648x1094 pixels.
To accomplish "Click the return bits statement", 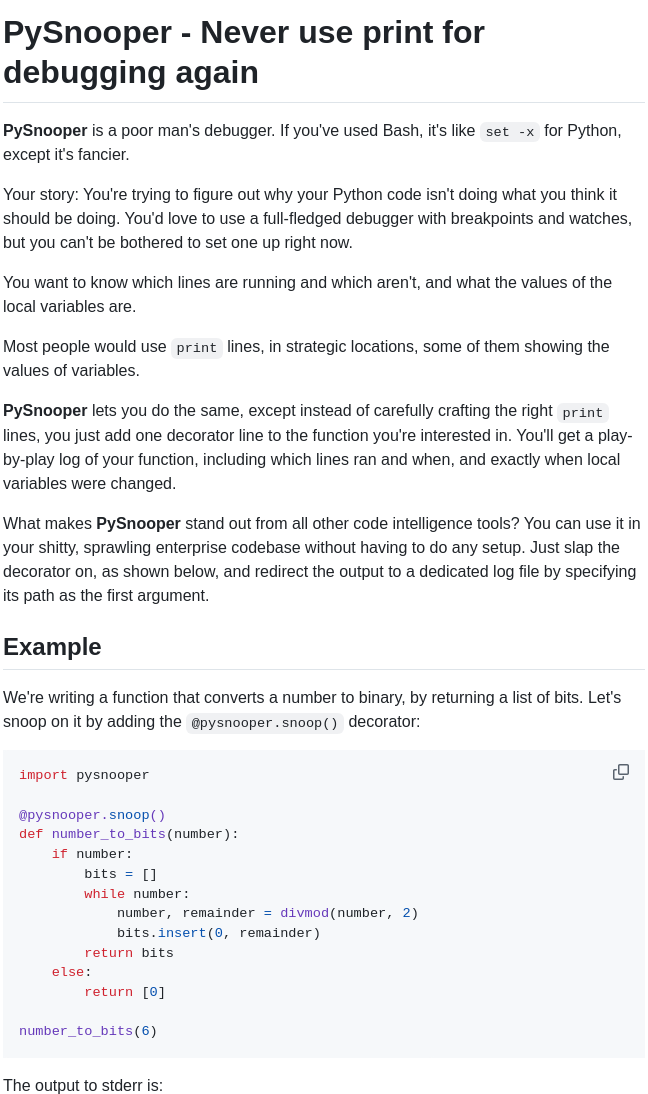I will pos(127,953).
